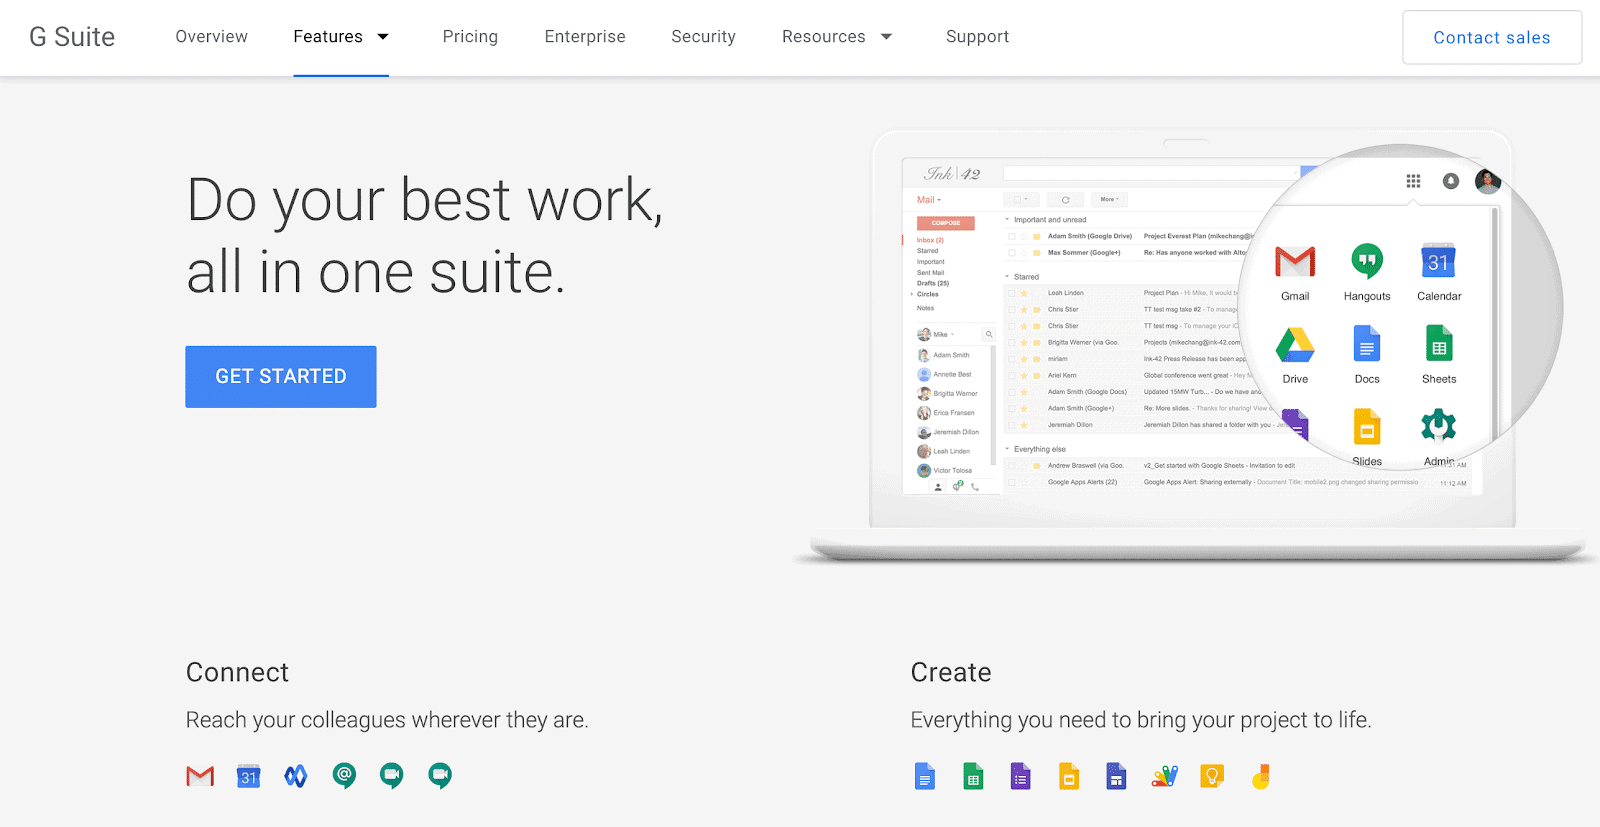Open the Gmail icon under Connect
This screenshot has height=827, width=1600.
[200, 776]
